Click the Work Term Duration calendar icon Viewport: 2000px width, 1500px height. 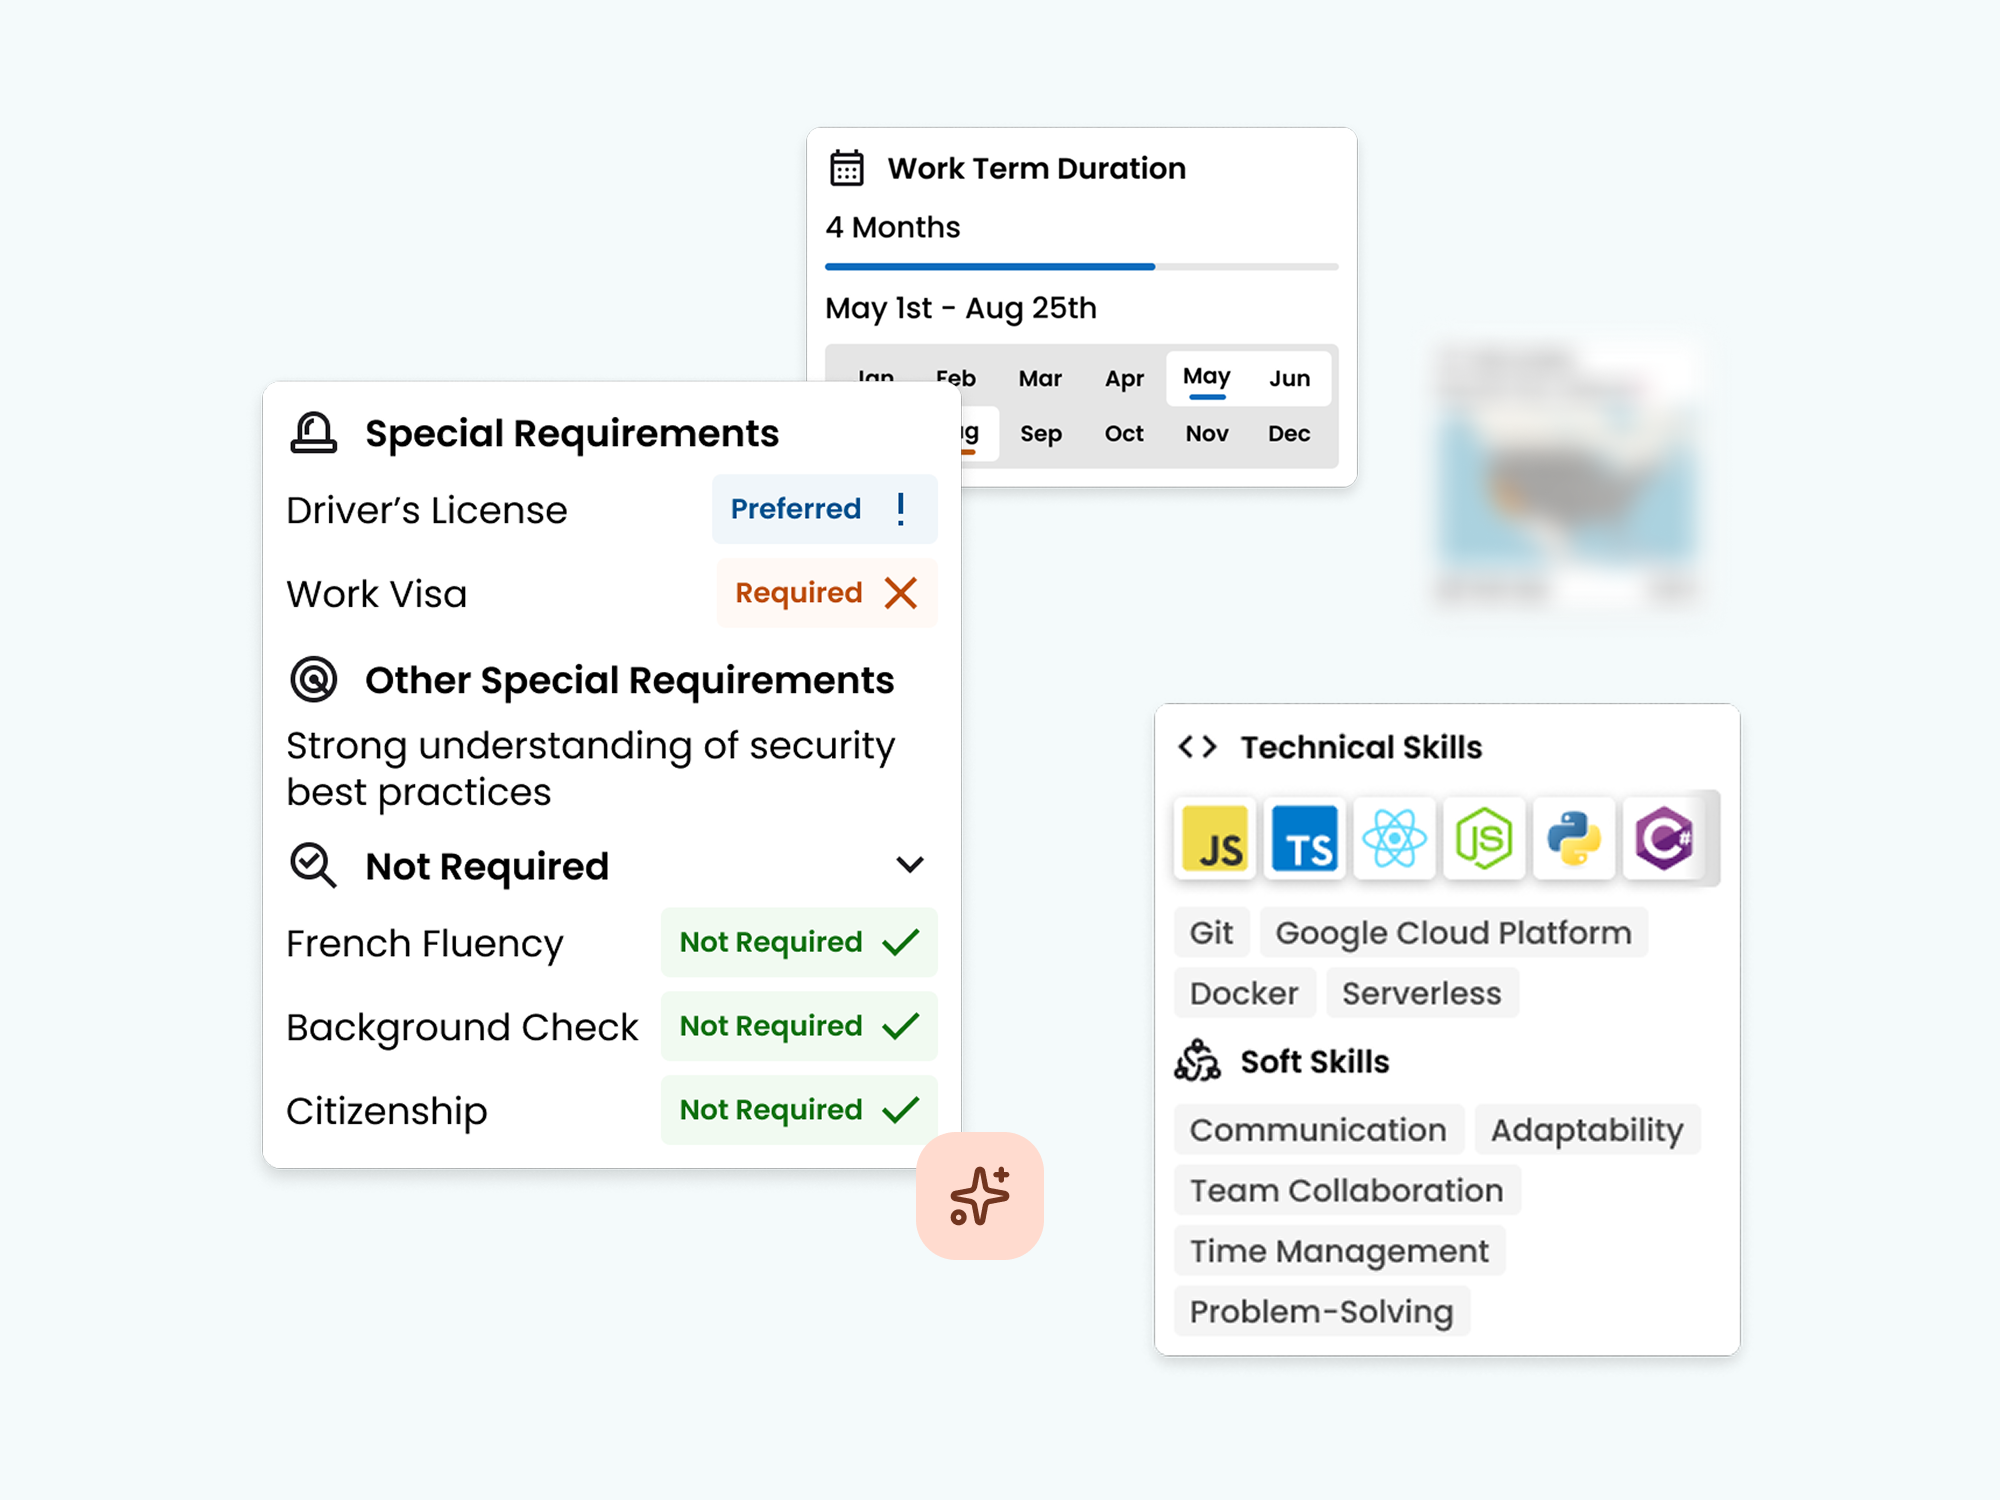(846, 168)
